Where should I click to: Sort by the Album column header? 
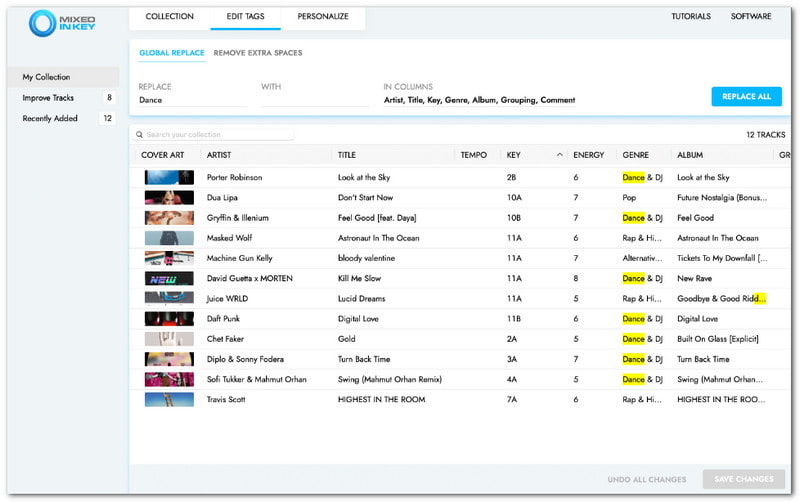pyautogui.click(x=690, y=155)
